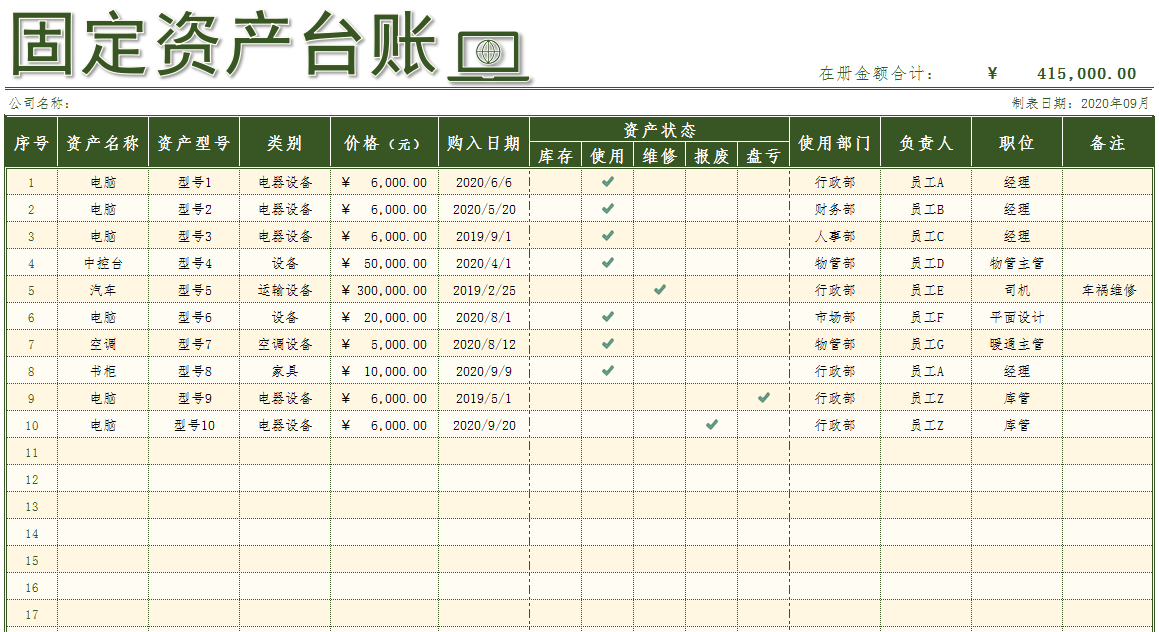Select the 型号10 model cell
1159x632 pixels.
pyautogui.click(x=194, y=425)
